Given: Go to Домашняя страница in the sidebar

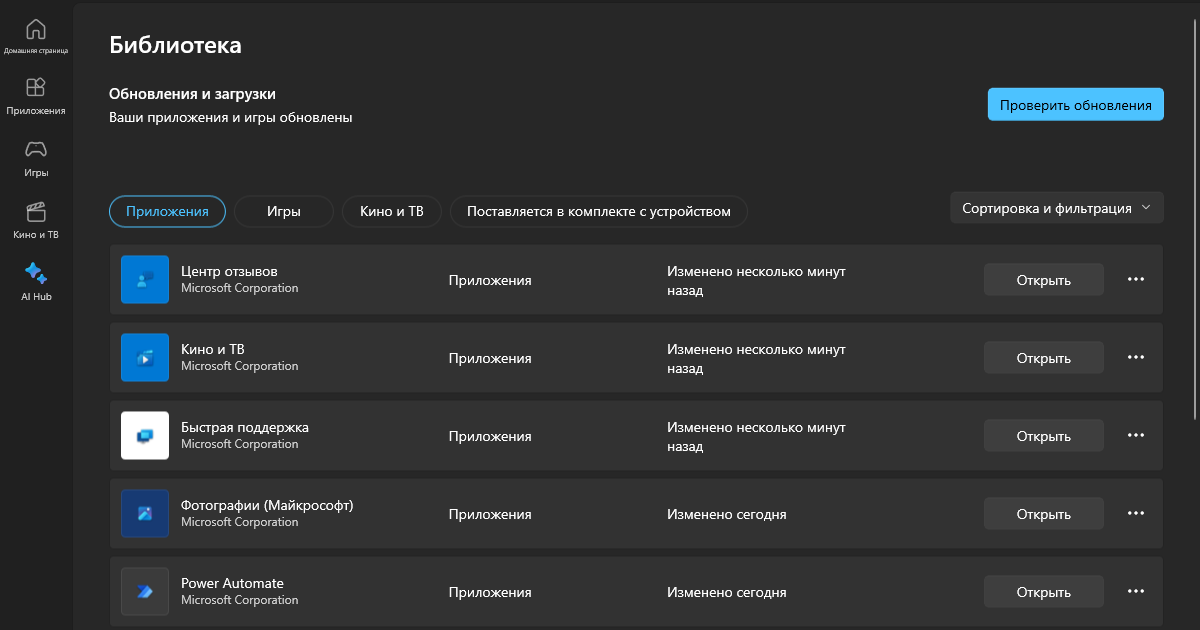Looking at the screenshot, I should [34, 35].
